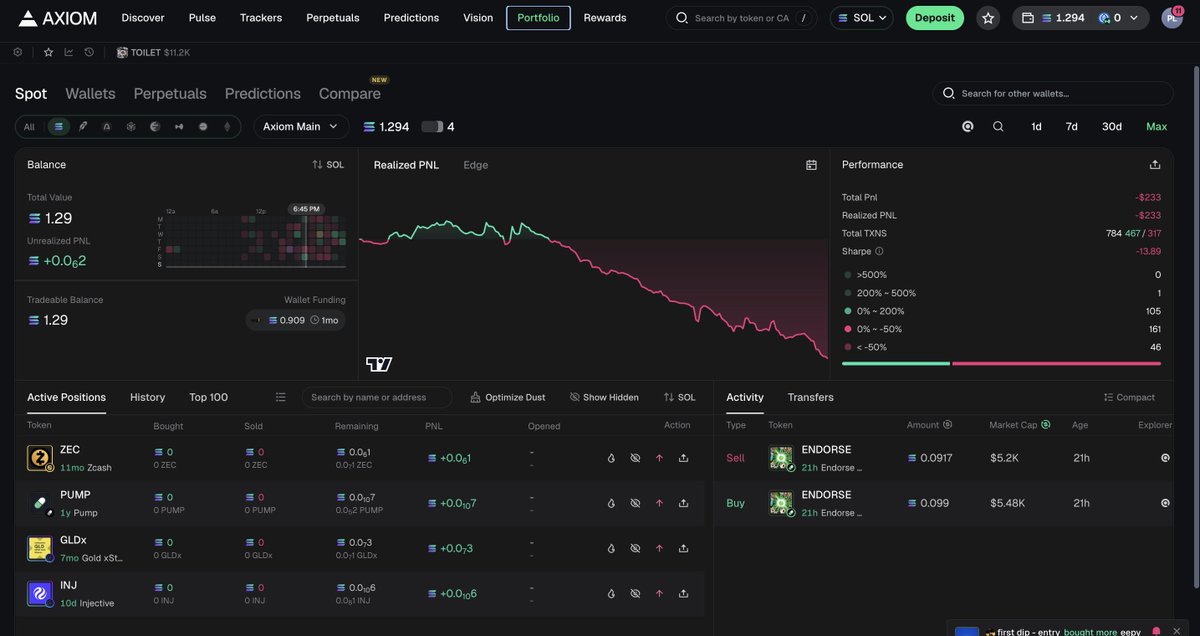Expand the wallet balance dropdown showing 1.294
This screenshot has width=1200, height=636.
coord(1082,18)
